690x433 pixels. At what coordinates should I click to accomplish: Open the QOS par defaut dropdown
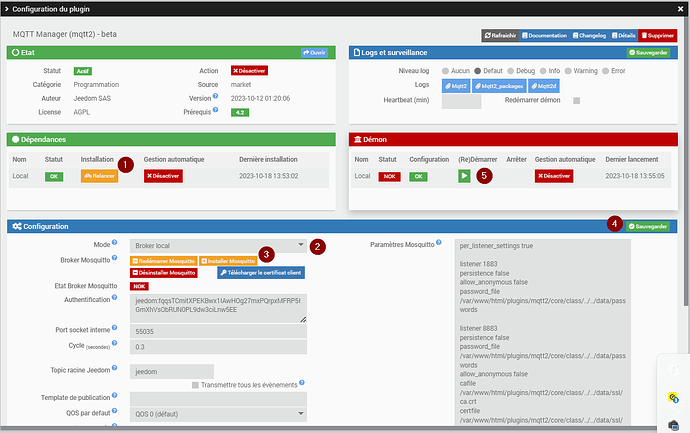[x=218, y=414]
